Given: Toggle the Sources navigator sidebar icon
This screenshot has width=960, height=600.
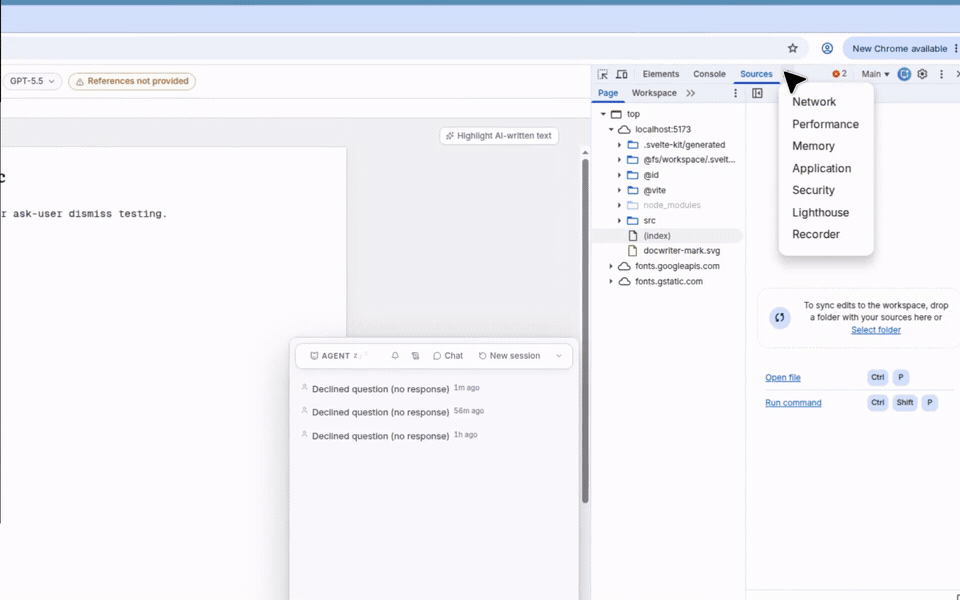Looking at the screenshot, I should tap(757, 93).
